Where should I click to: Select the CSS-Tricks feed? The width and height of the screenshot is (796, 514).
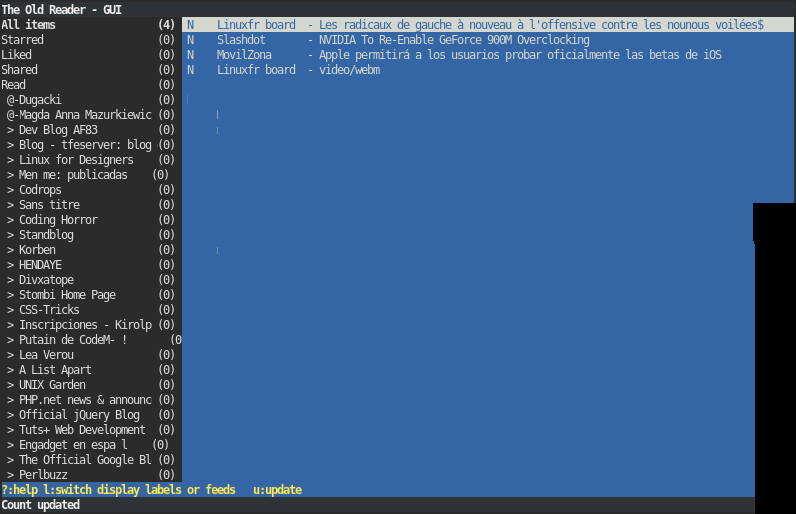90,310
